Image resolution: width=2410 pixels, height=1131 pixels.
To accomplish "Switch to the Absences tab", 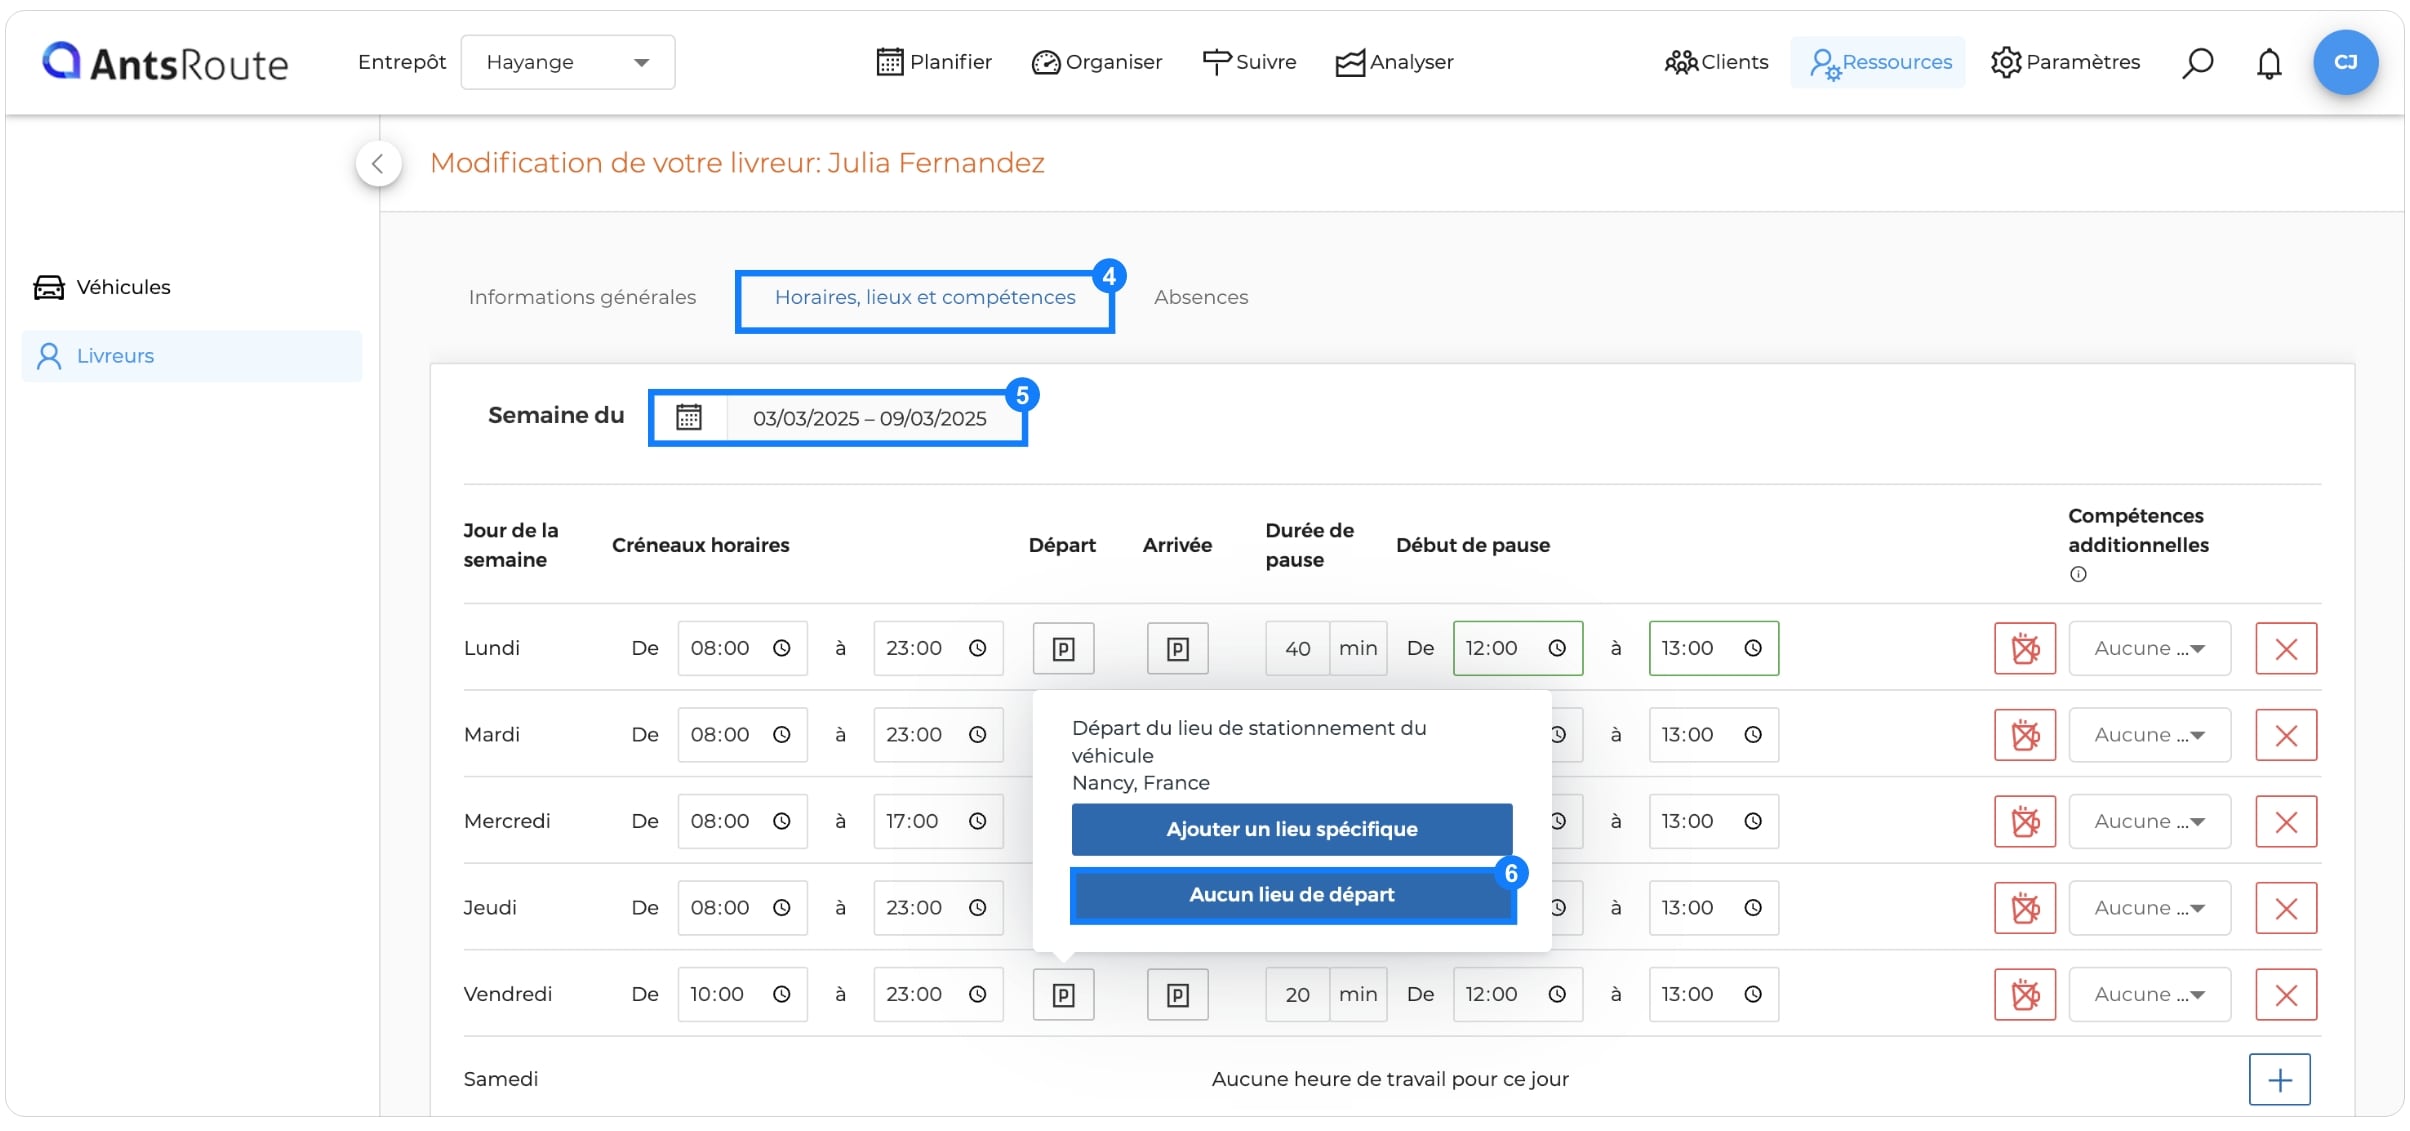I will [x=1201, y=297].
